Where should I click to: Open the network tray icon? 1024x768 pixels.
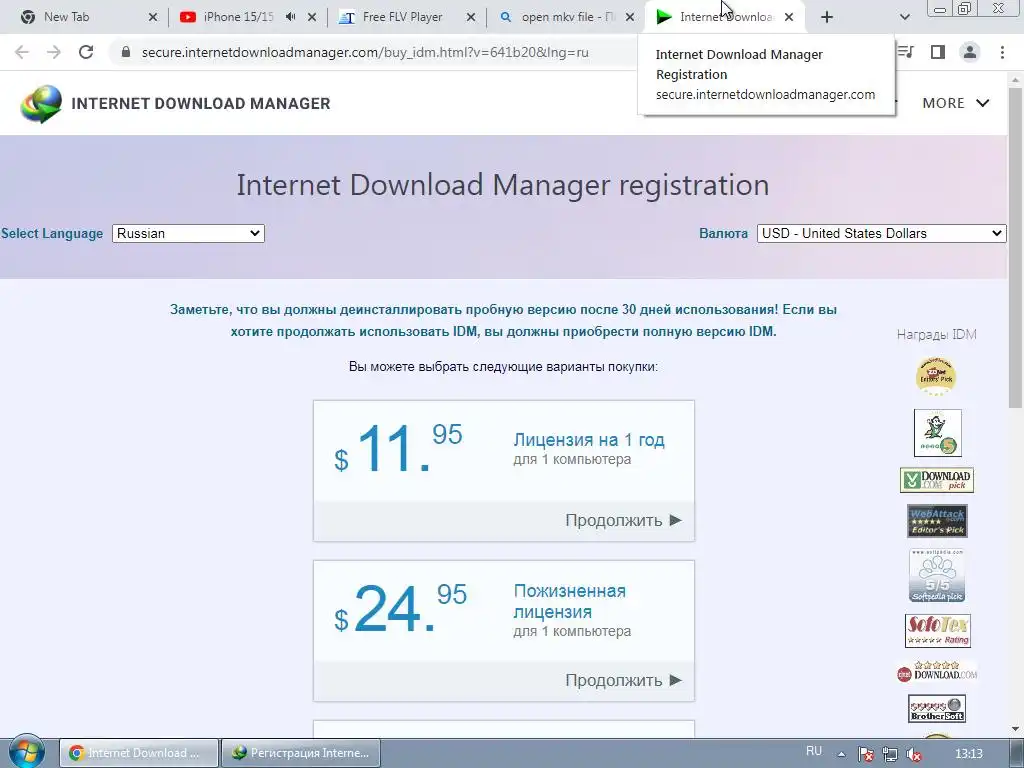point(889,754)
